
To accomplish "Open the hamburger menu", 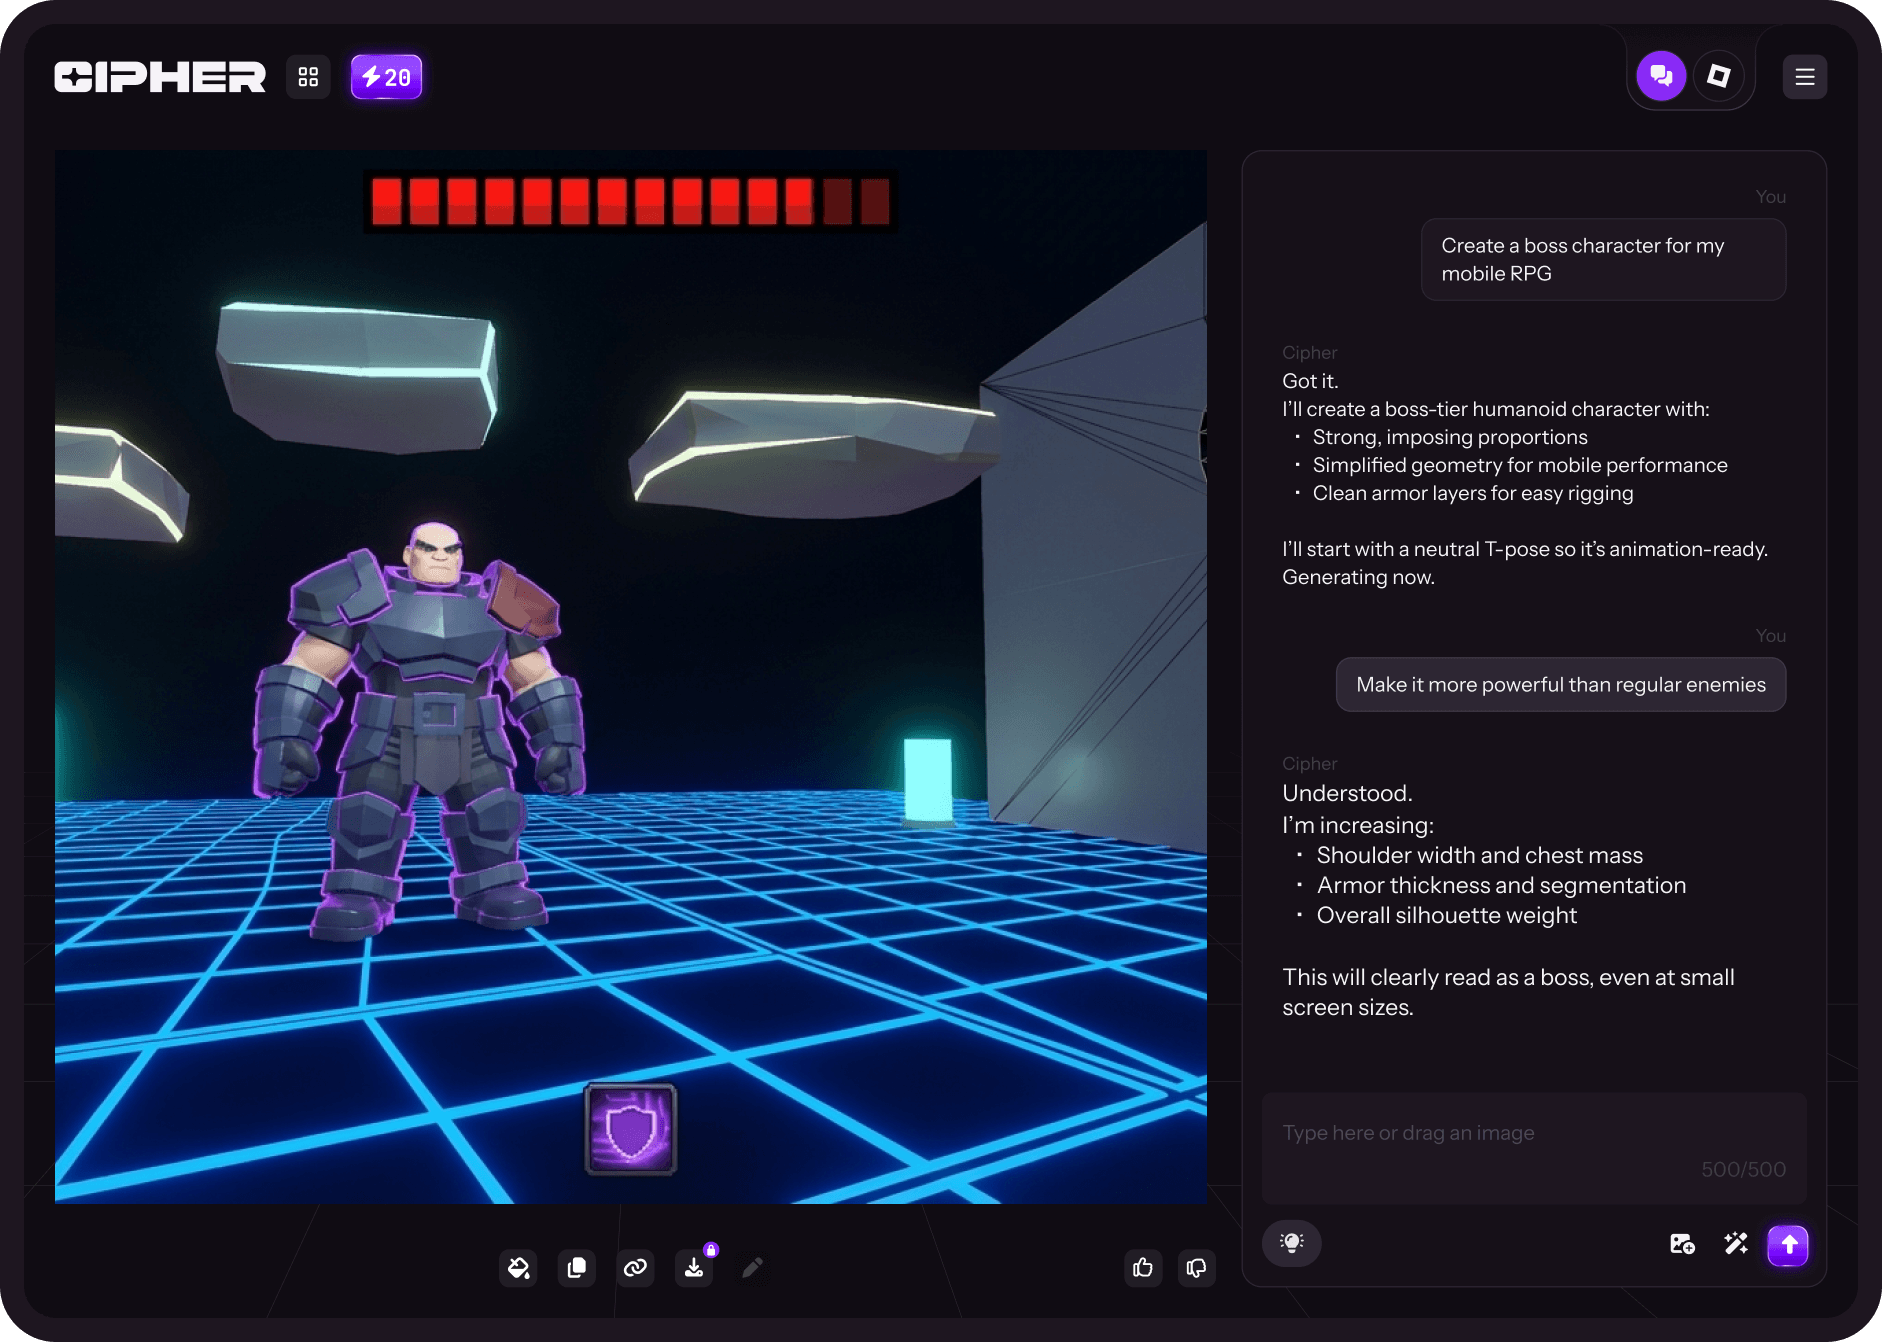I will (1804, 77).
